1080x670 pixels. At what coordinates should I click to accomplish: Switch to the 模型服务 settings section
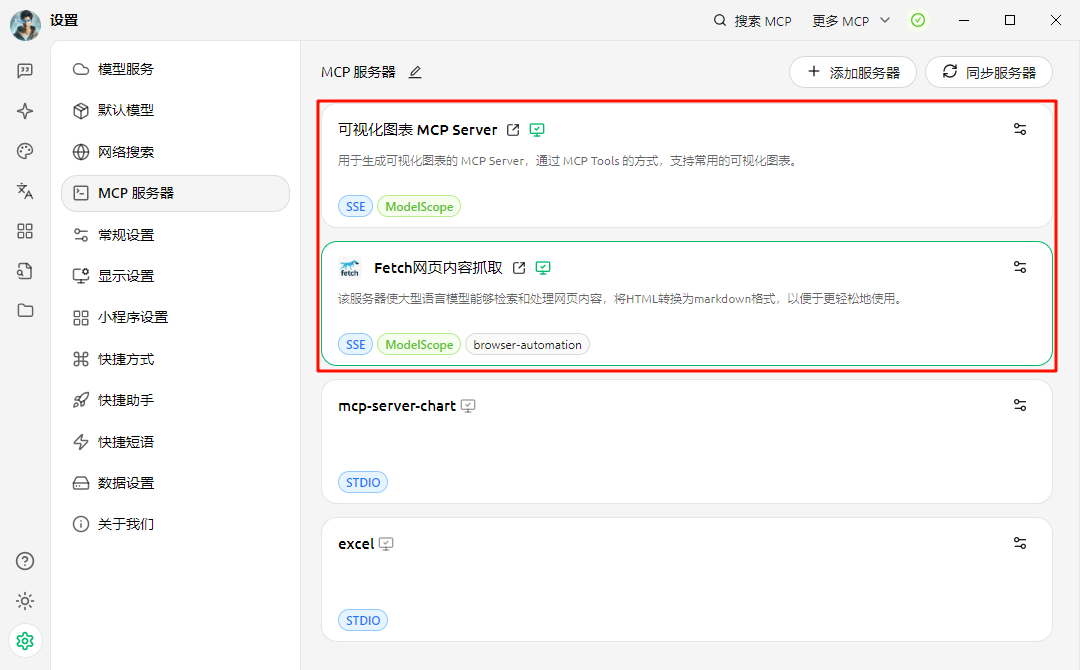124,69
